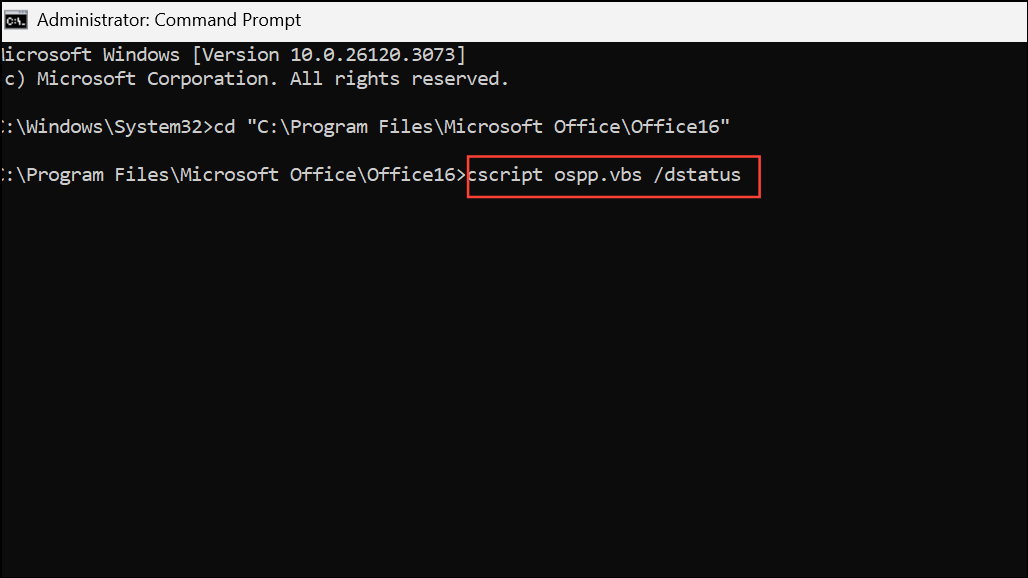Image resolution: width=1028 pixels, height=578 pixels.
Task: Click the "Microsoft Windows" text on first line
Action: coord(90,54)
